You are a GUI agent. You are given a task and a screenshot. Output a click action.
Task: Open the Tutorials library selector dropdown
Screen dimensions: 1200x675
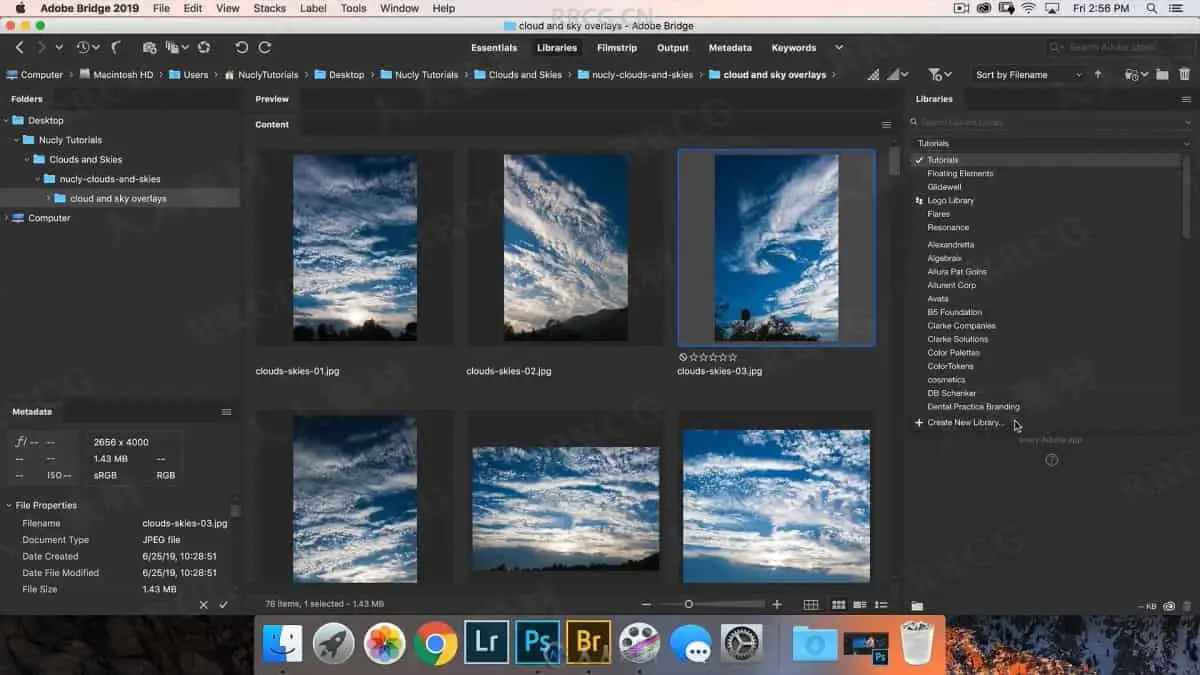click(x=1052, y=143)
